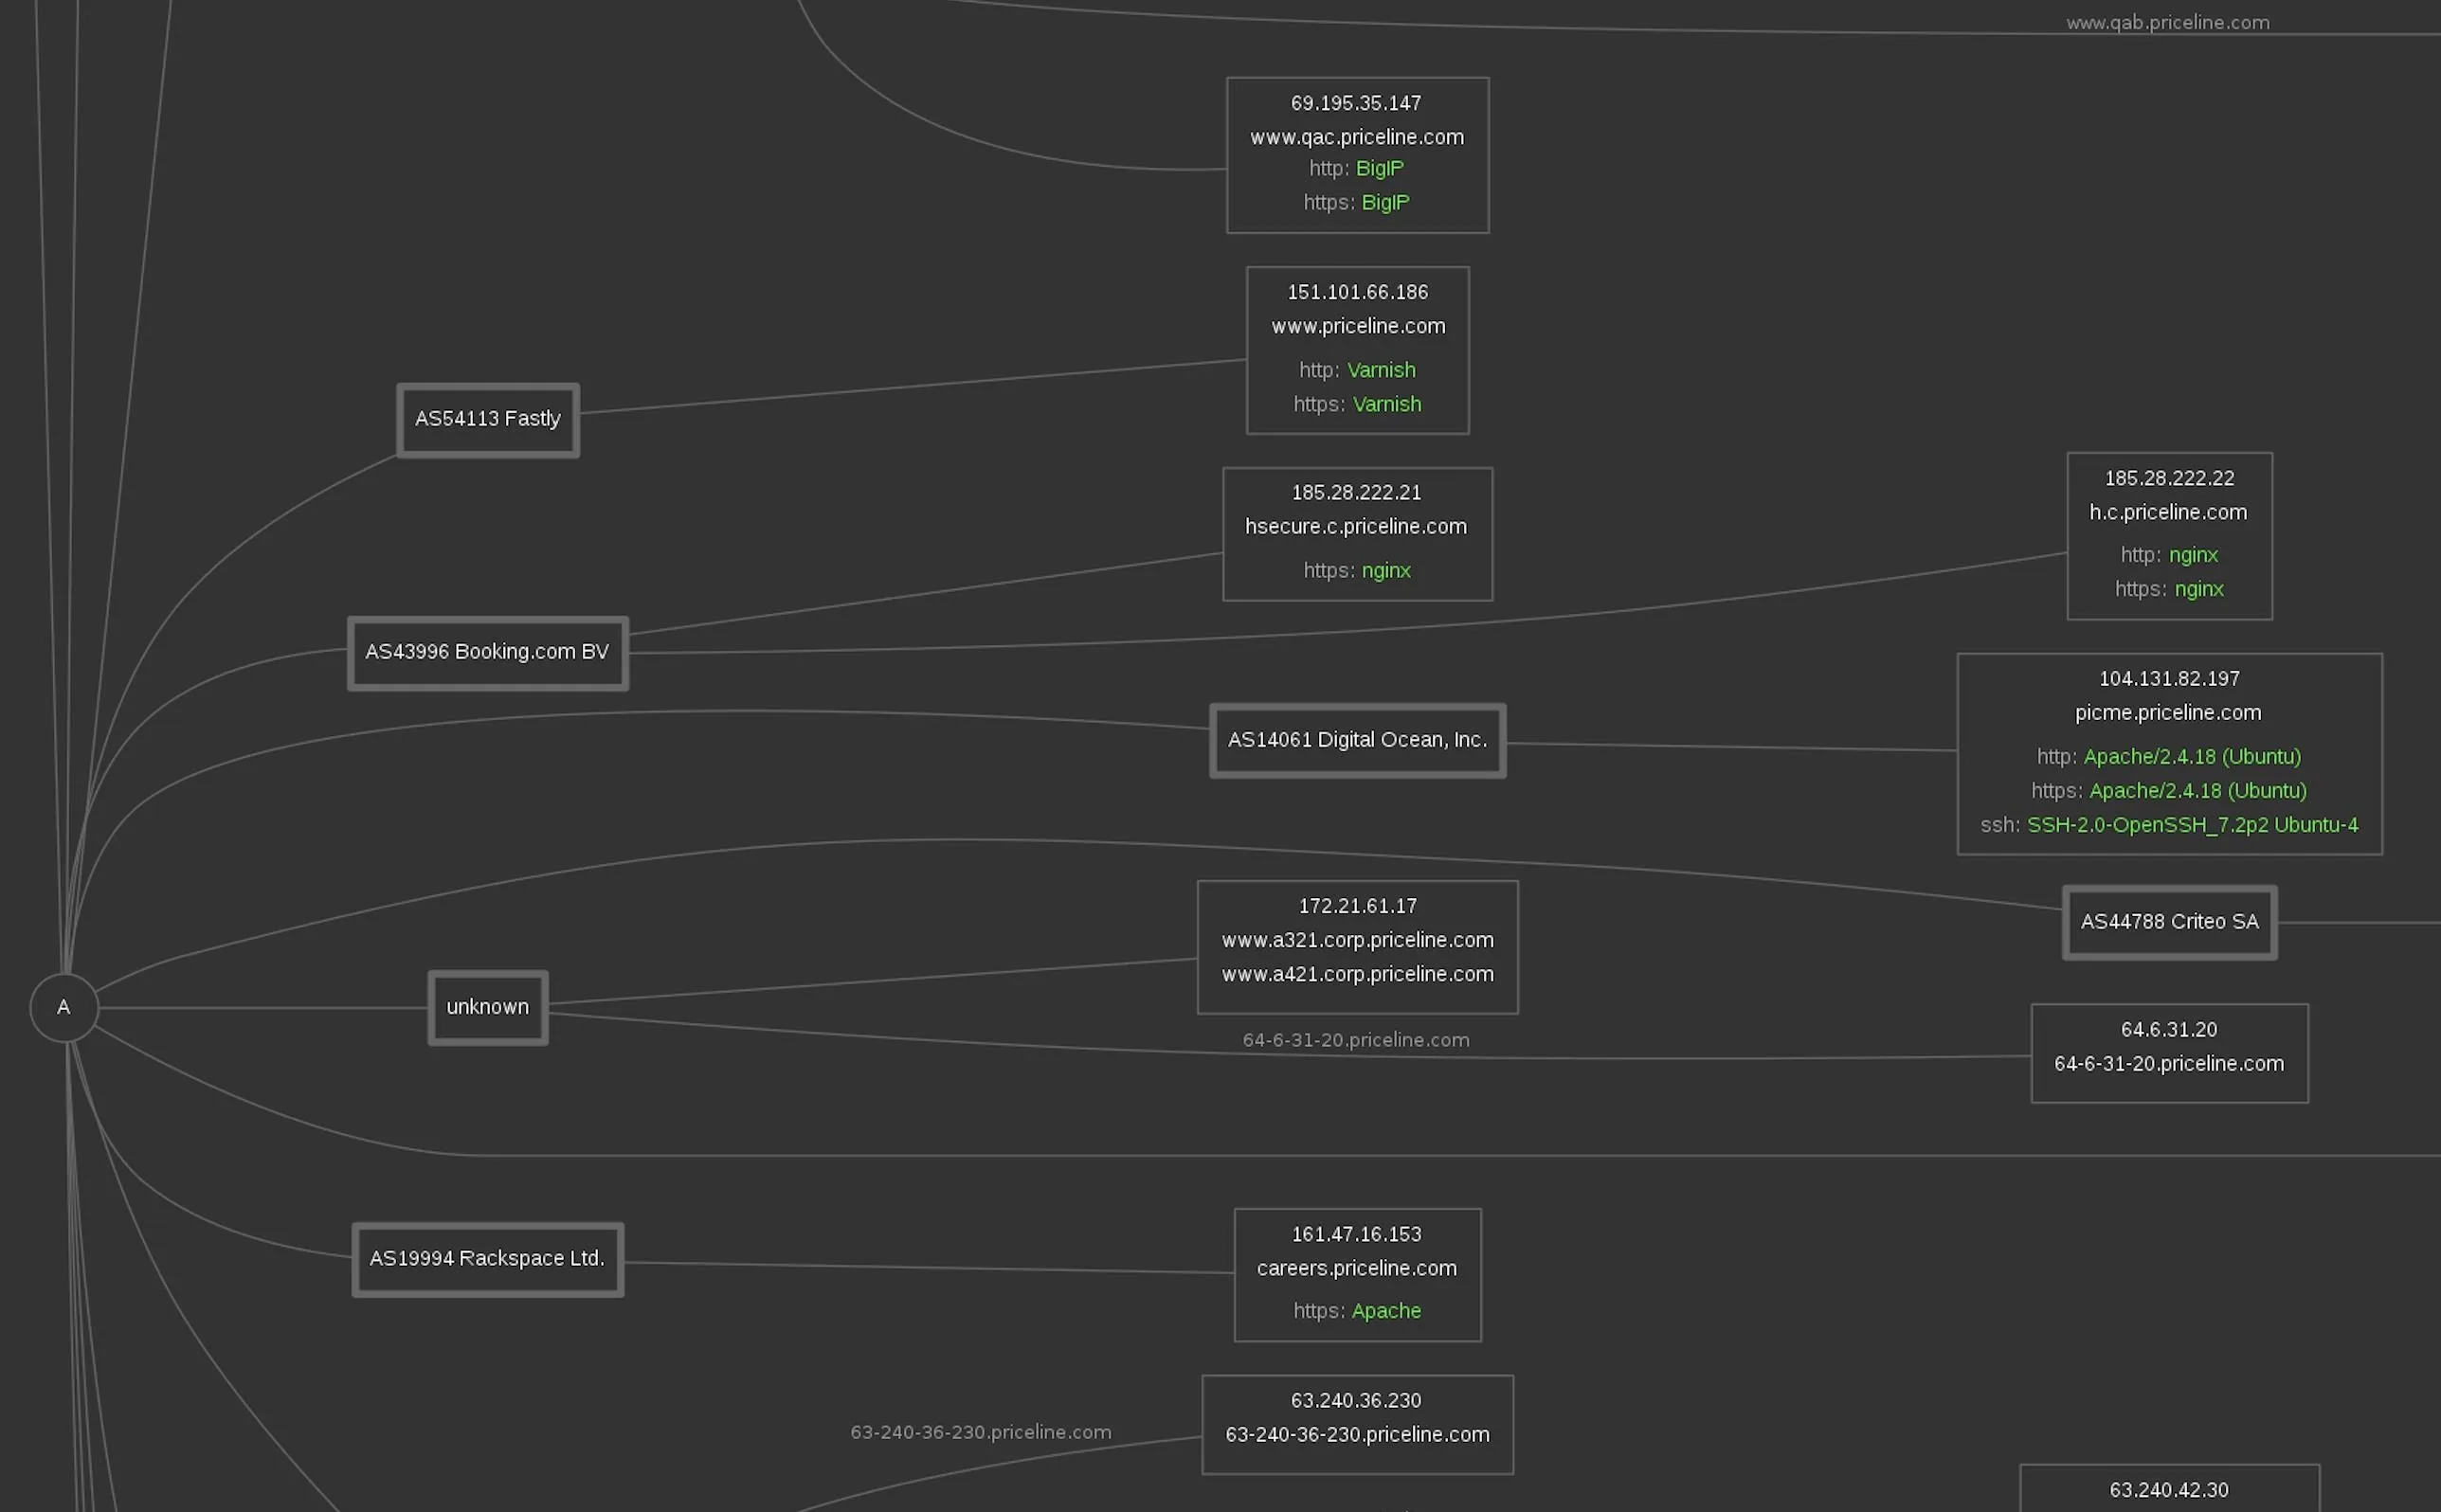Screen dimensions: 2441x1512
Task: Click 64-6-31-20.priceline.com inside host box
Action: (x=2169, y=1063)
